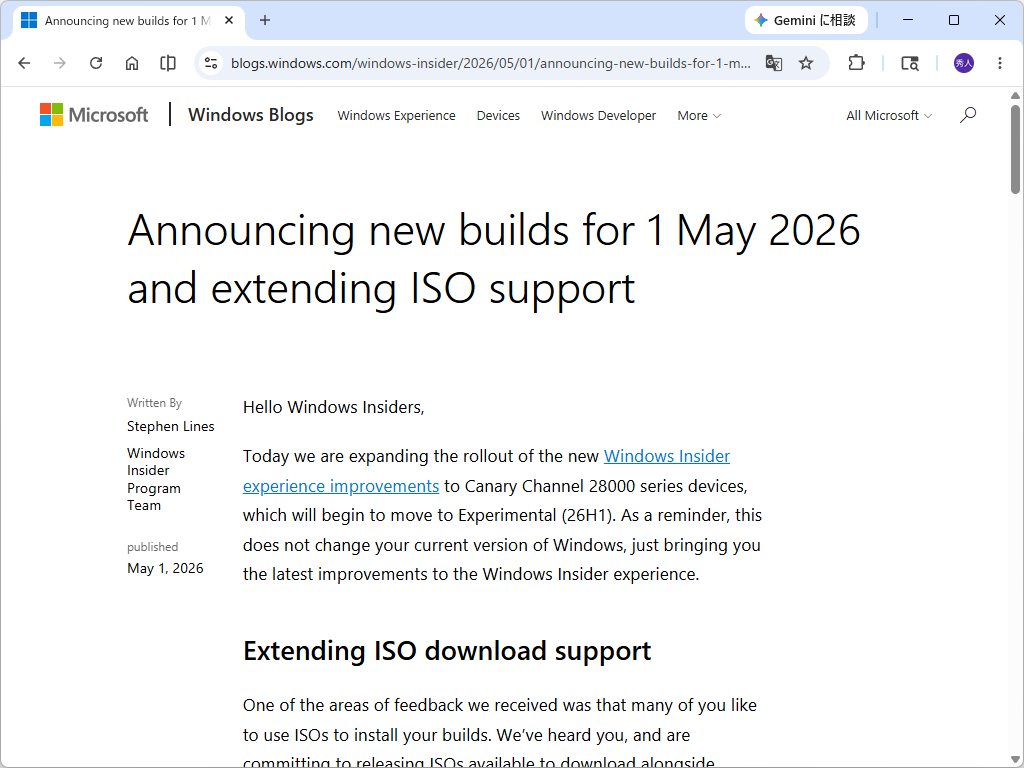Click the Microsoft logo
The image size is (1024, 768).
pos(94,115)
